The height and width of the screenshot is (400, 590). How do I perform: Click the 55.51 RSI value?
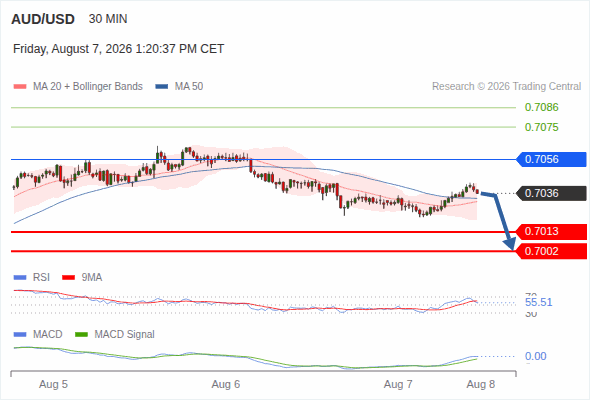(x=538, y=302)
